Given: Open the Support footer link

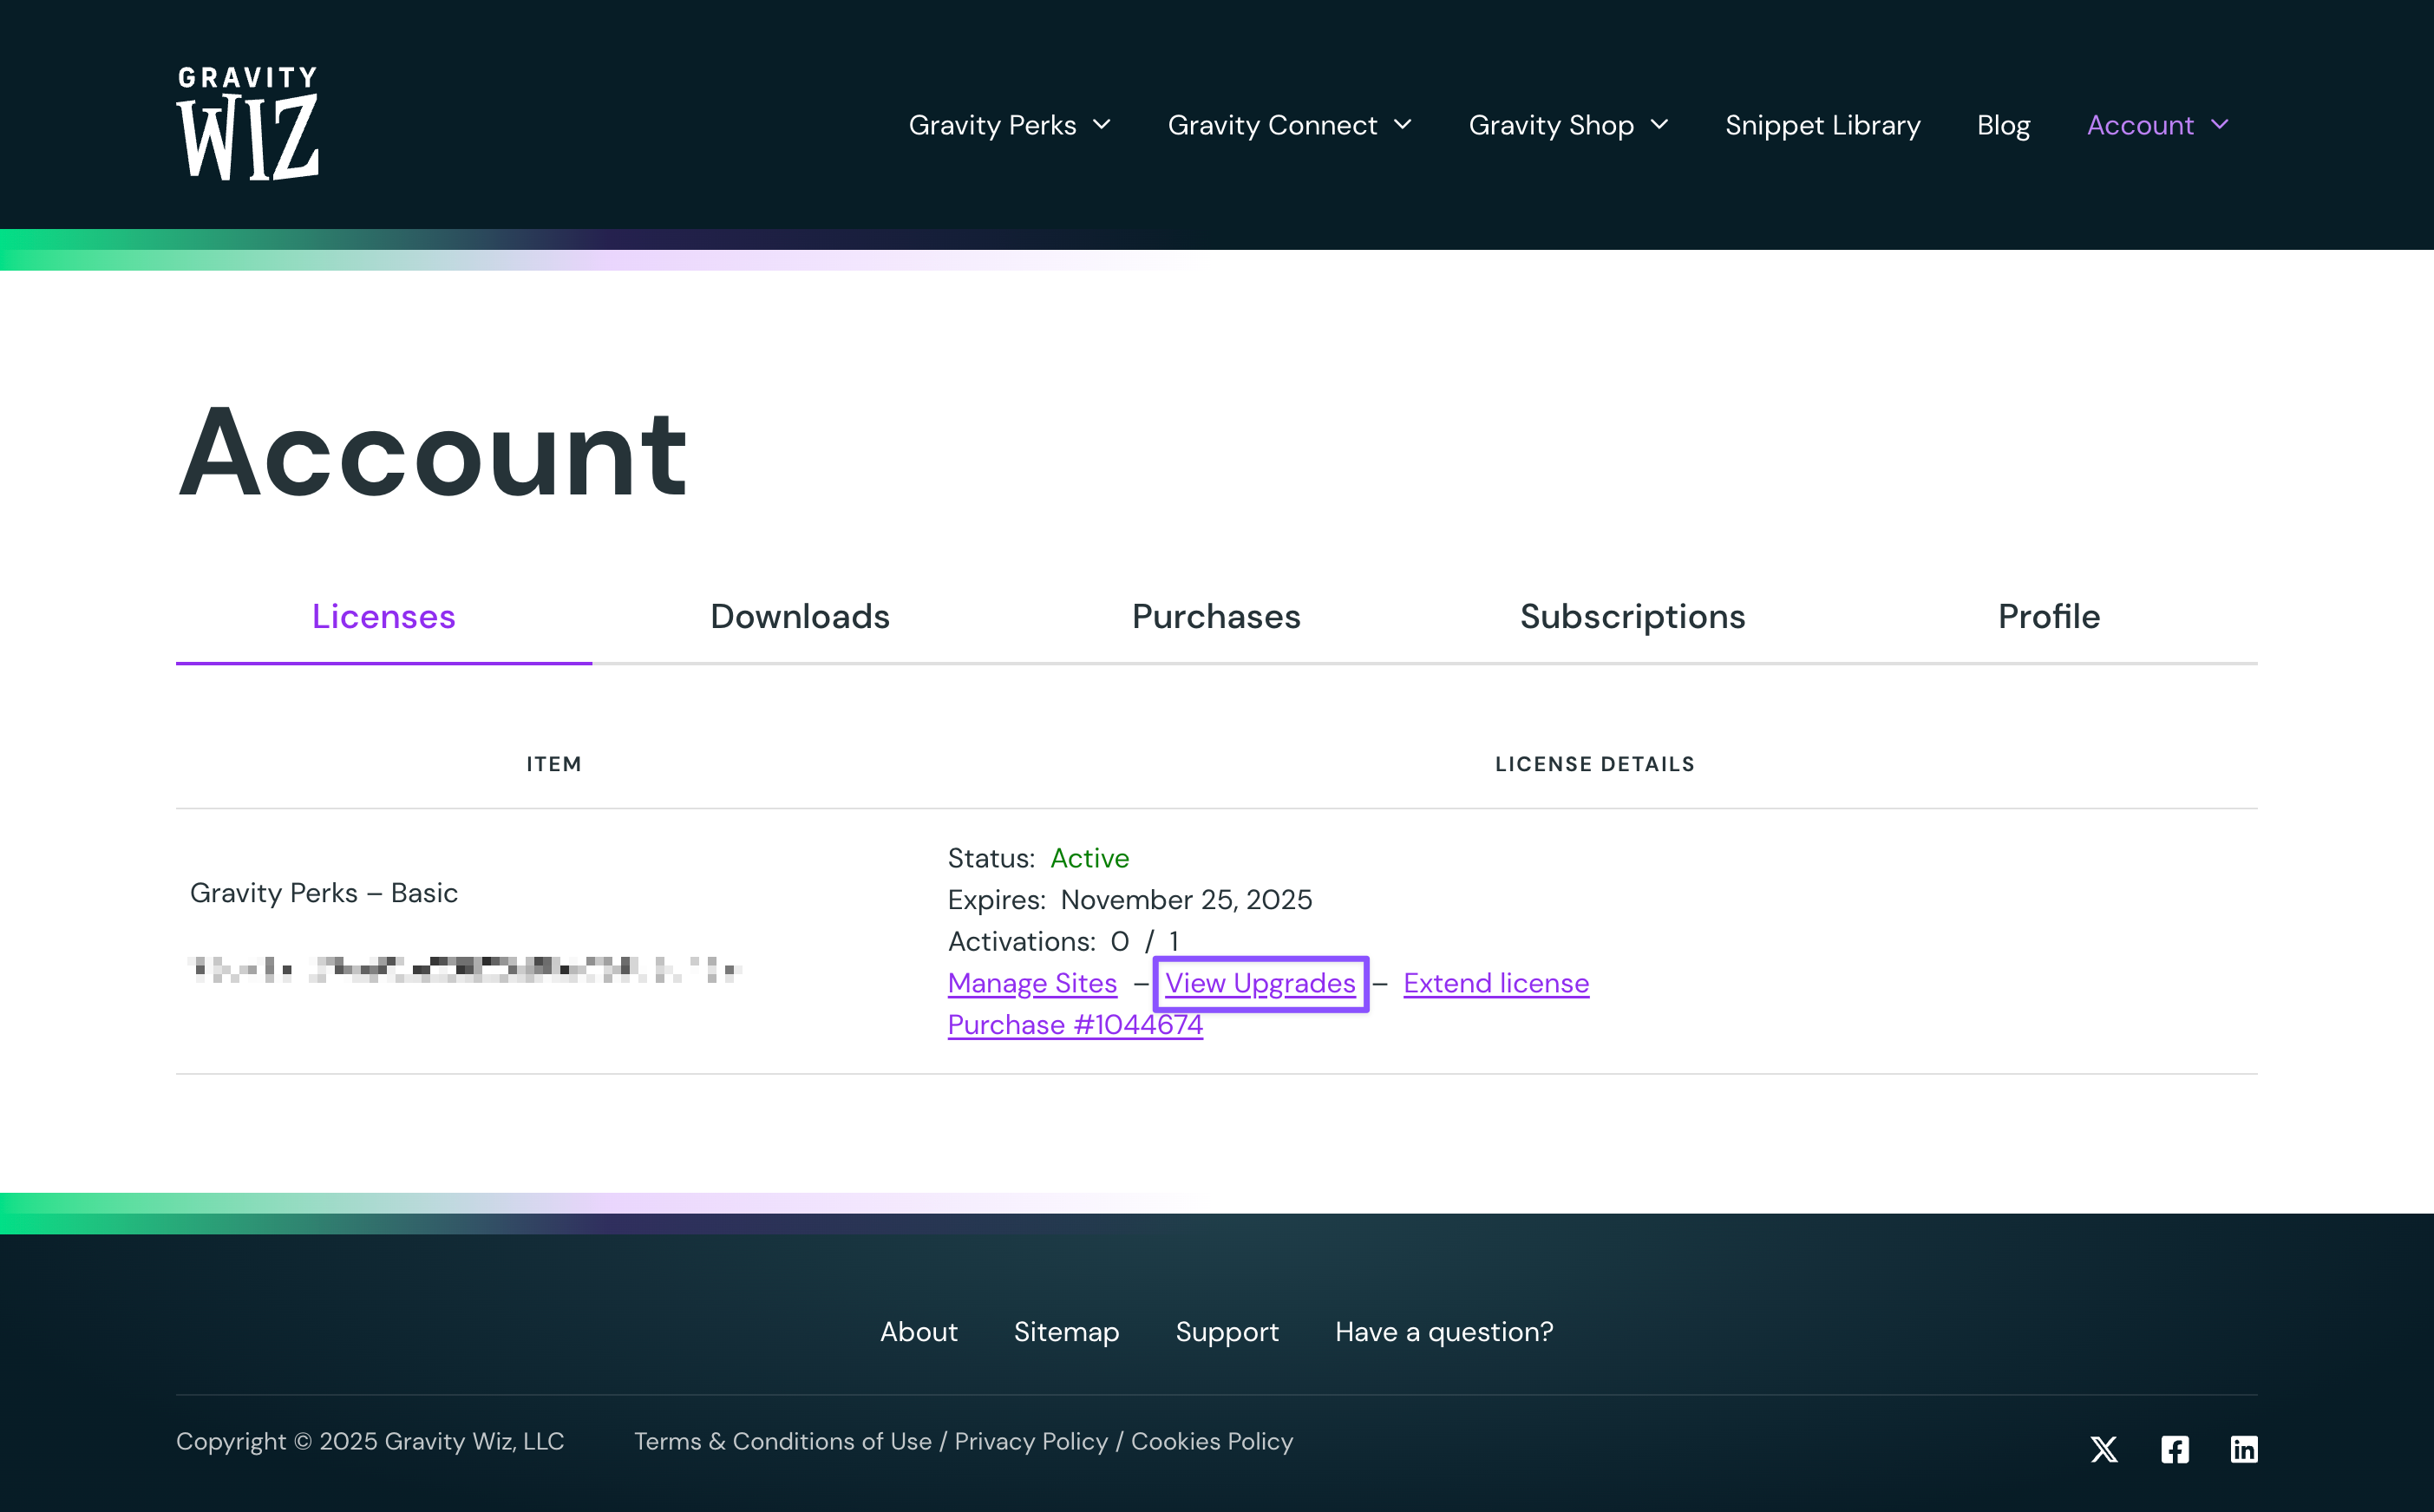Looking at the screenshot, I should (1227, 1332).
